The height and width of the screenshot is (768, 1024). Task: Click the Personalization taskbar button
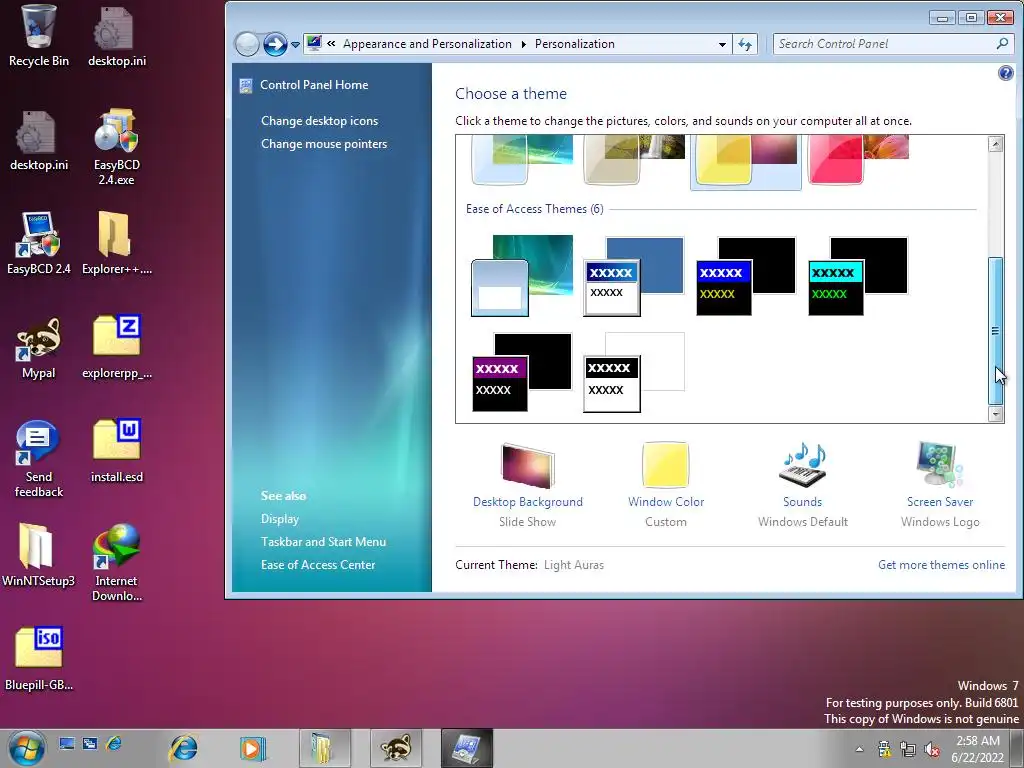[x=466, y=748]
